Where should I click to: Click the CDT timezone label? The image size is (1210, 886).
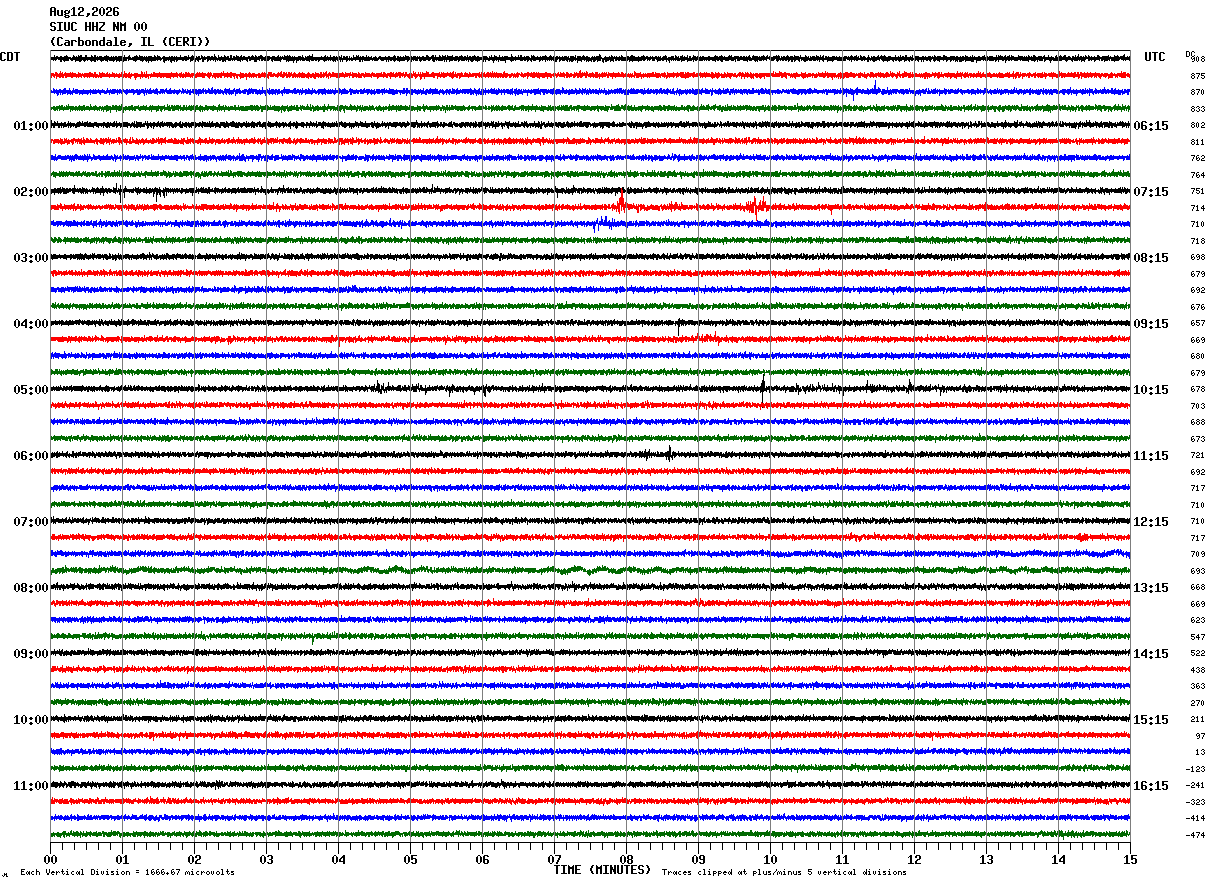point(10,57)
